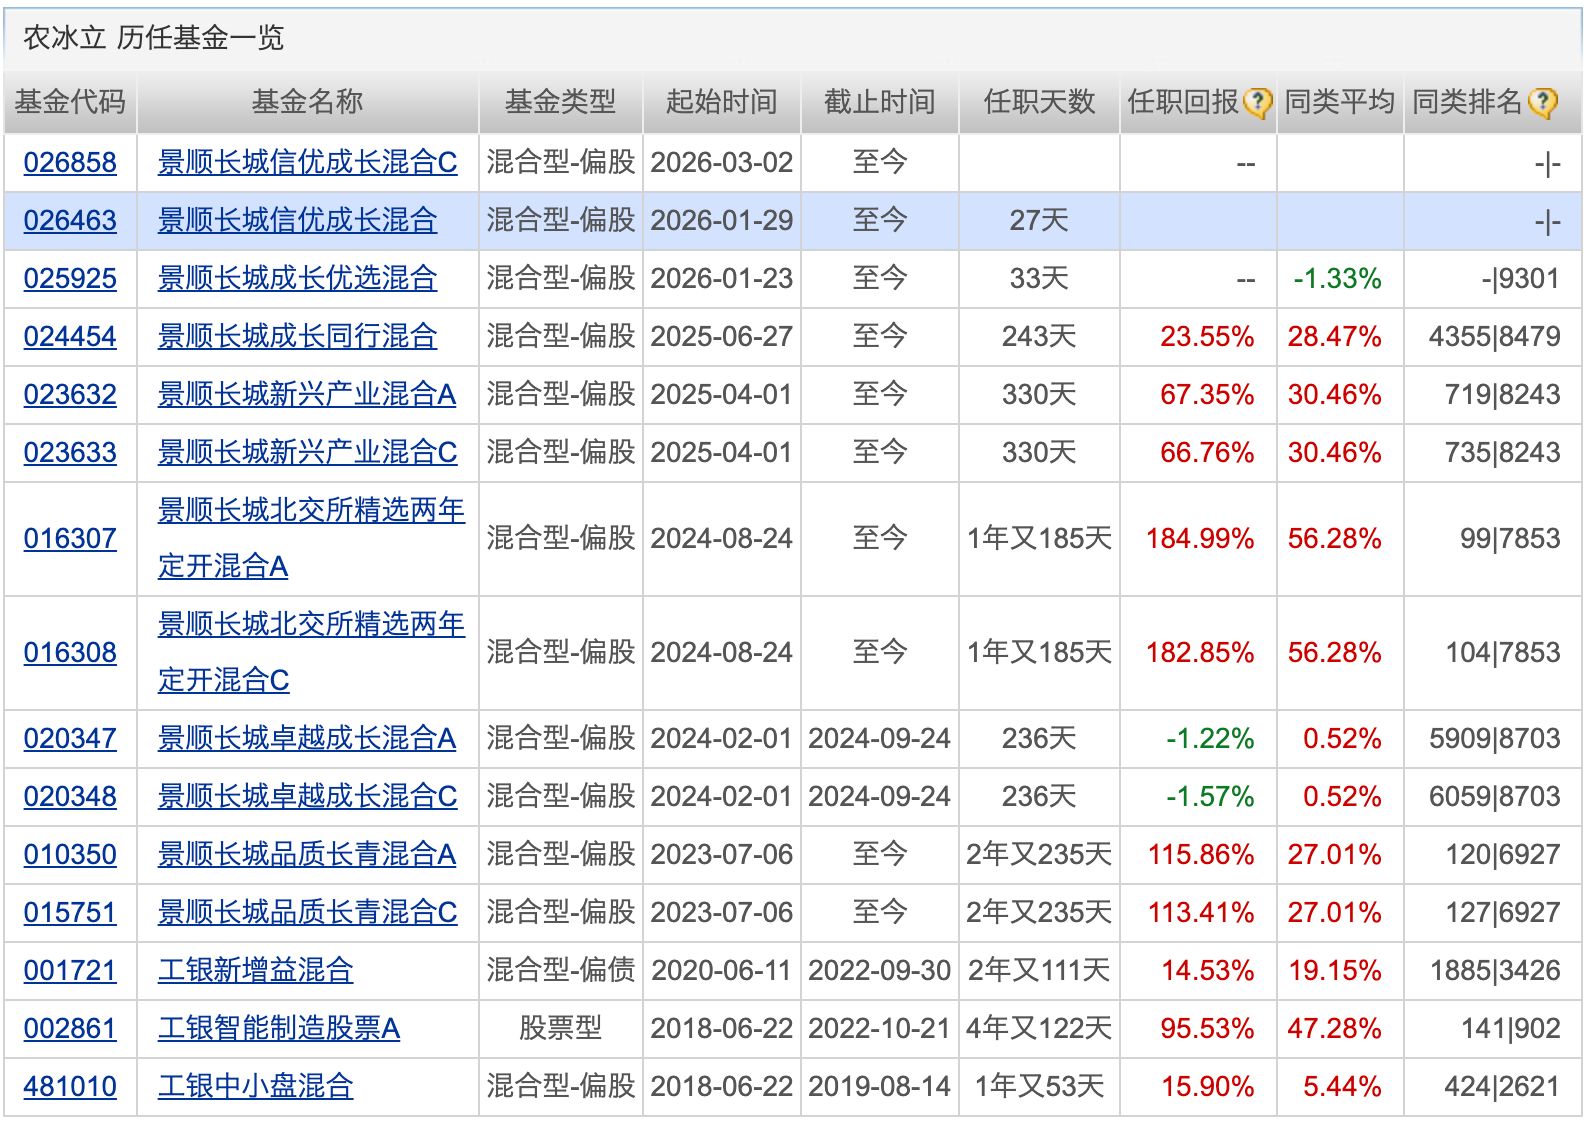Image resolution: width=1590 pixels, height=1126 pixels.
Task: Click fund code 016308
Action: pos(70,652)
